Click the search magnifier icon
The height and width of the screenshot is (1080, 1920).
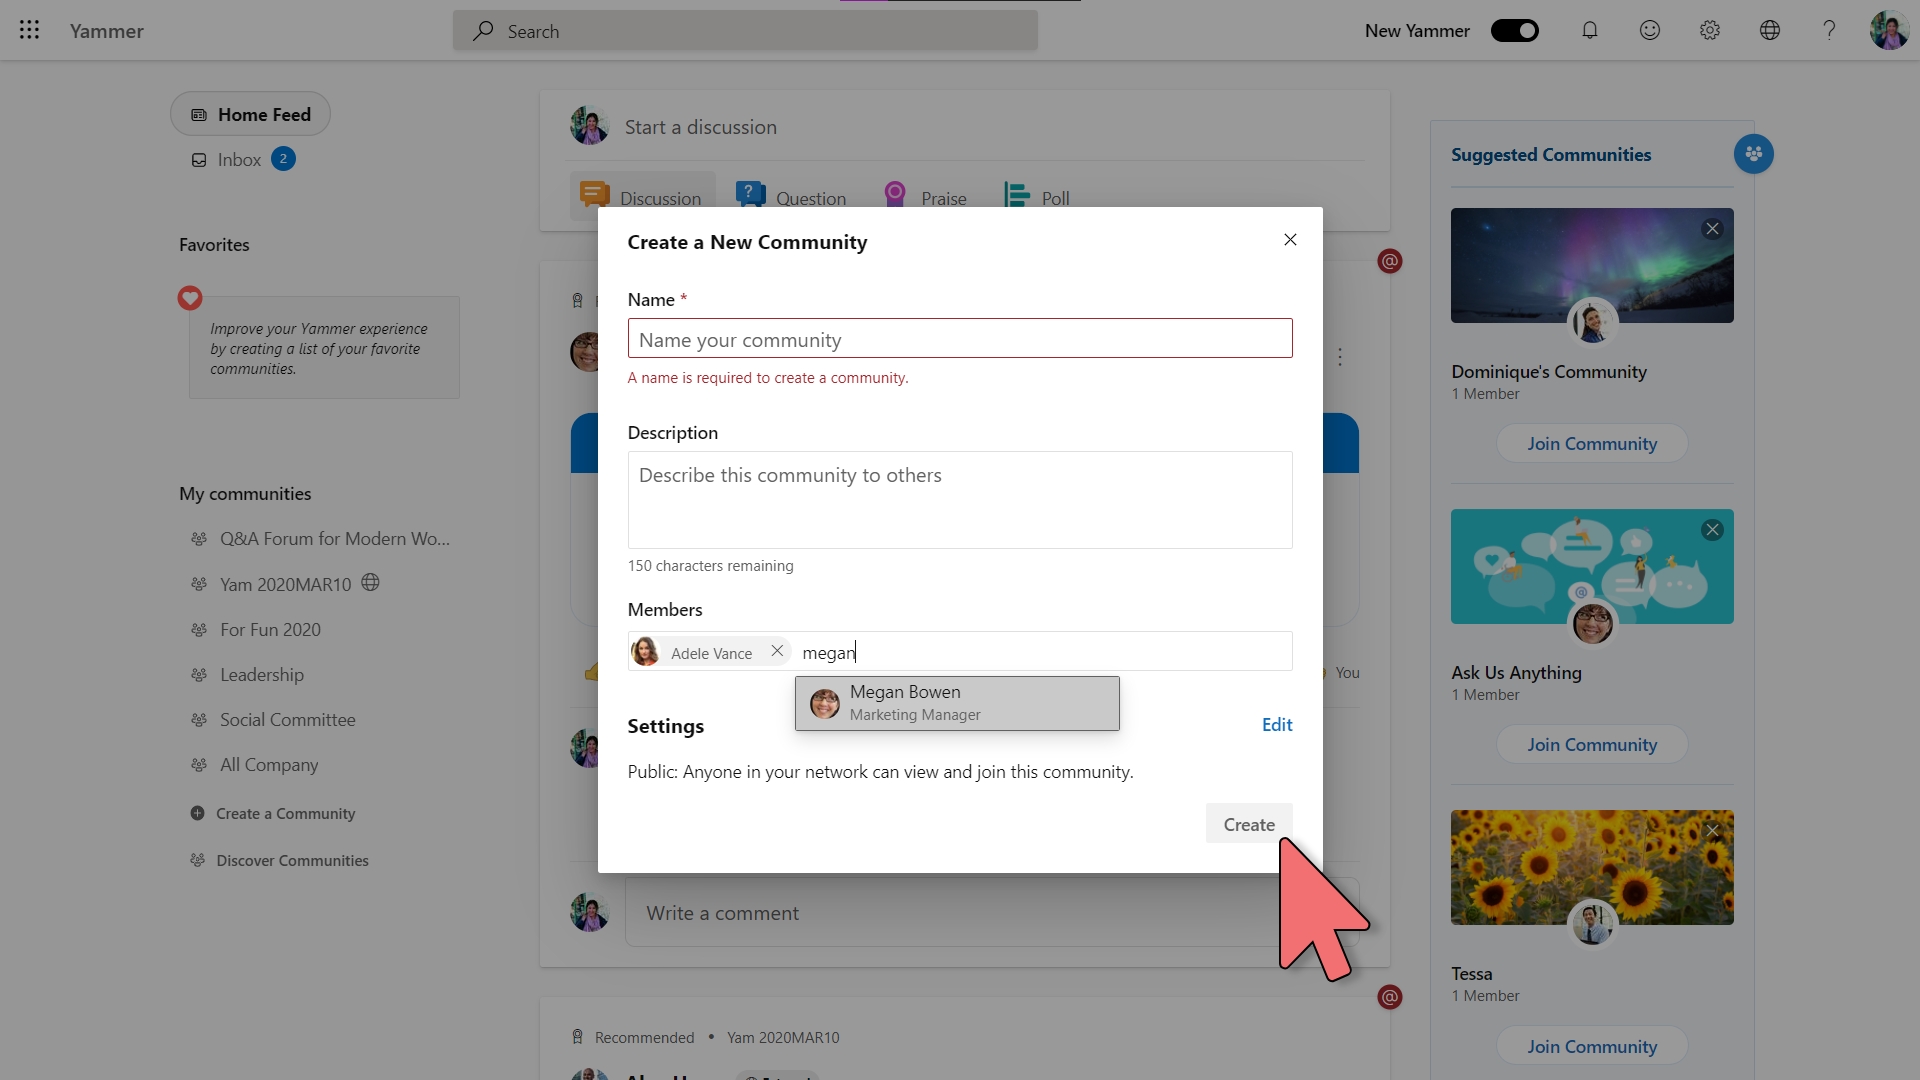483,30
